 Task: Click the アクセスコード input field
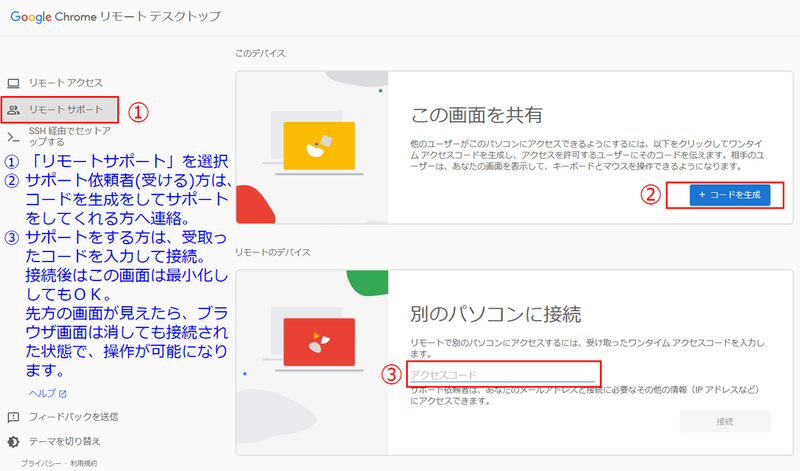tap(503, 375)
